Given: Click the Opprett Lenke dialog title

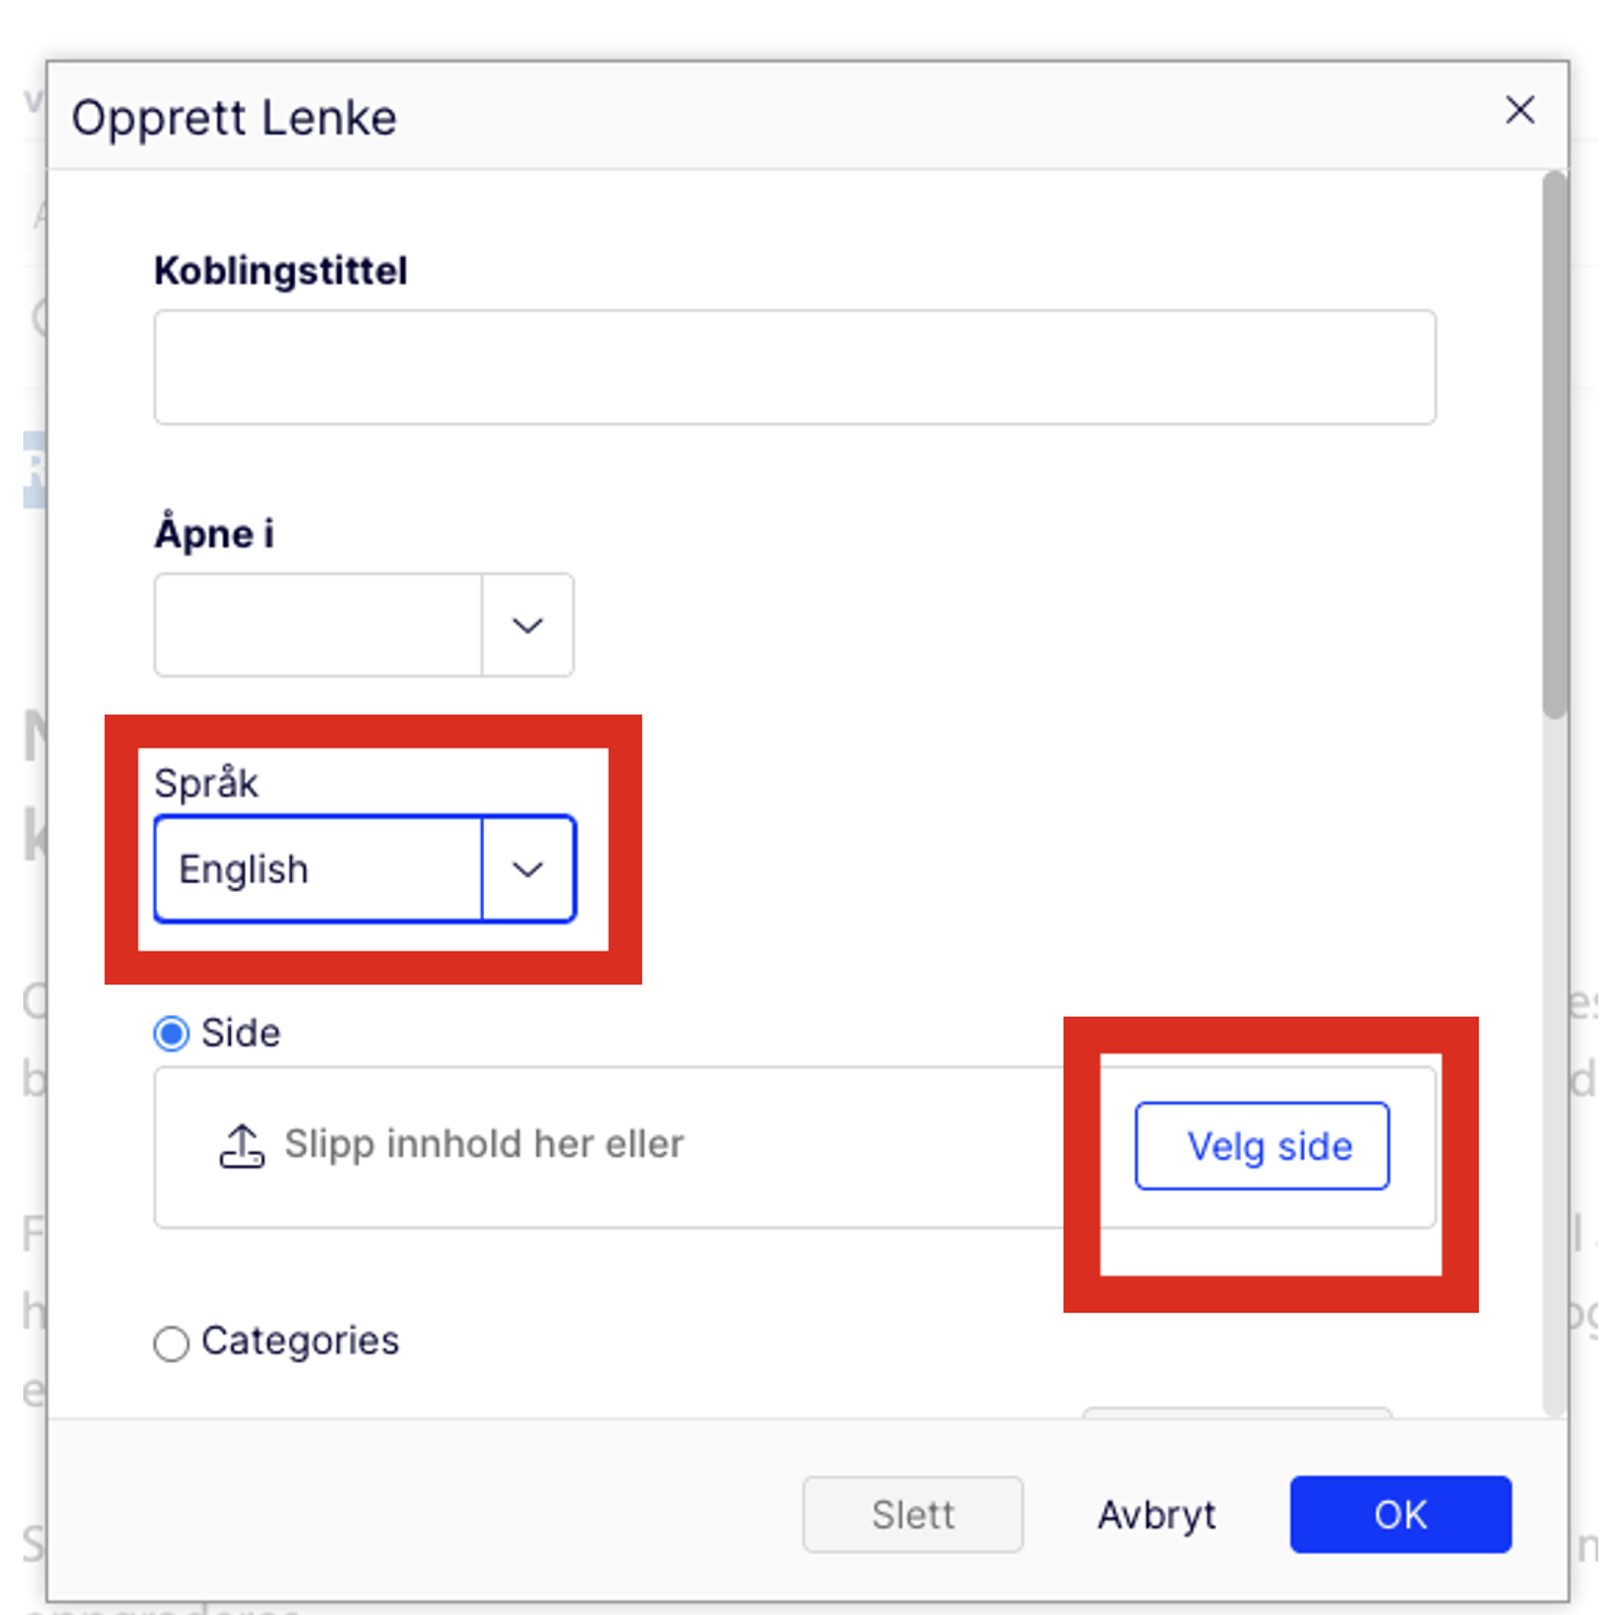Looking at the screenshot, I should 234,118.
